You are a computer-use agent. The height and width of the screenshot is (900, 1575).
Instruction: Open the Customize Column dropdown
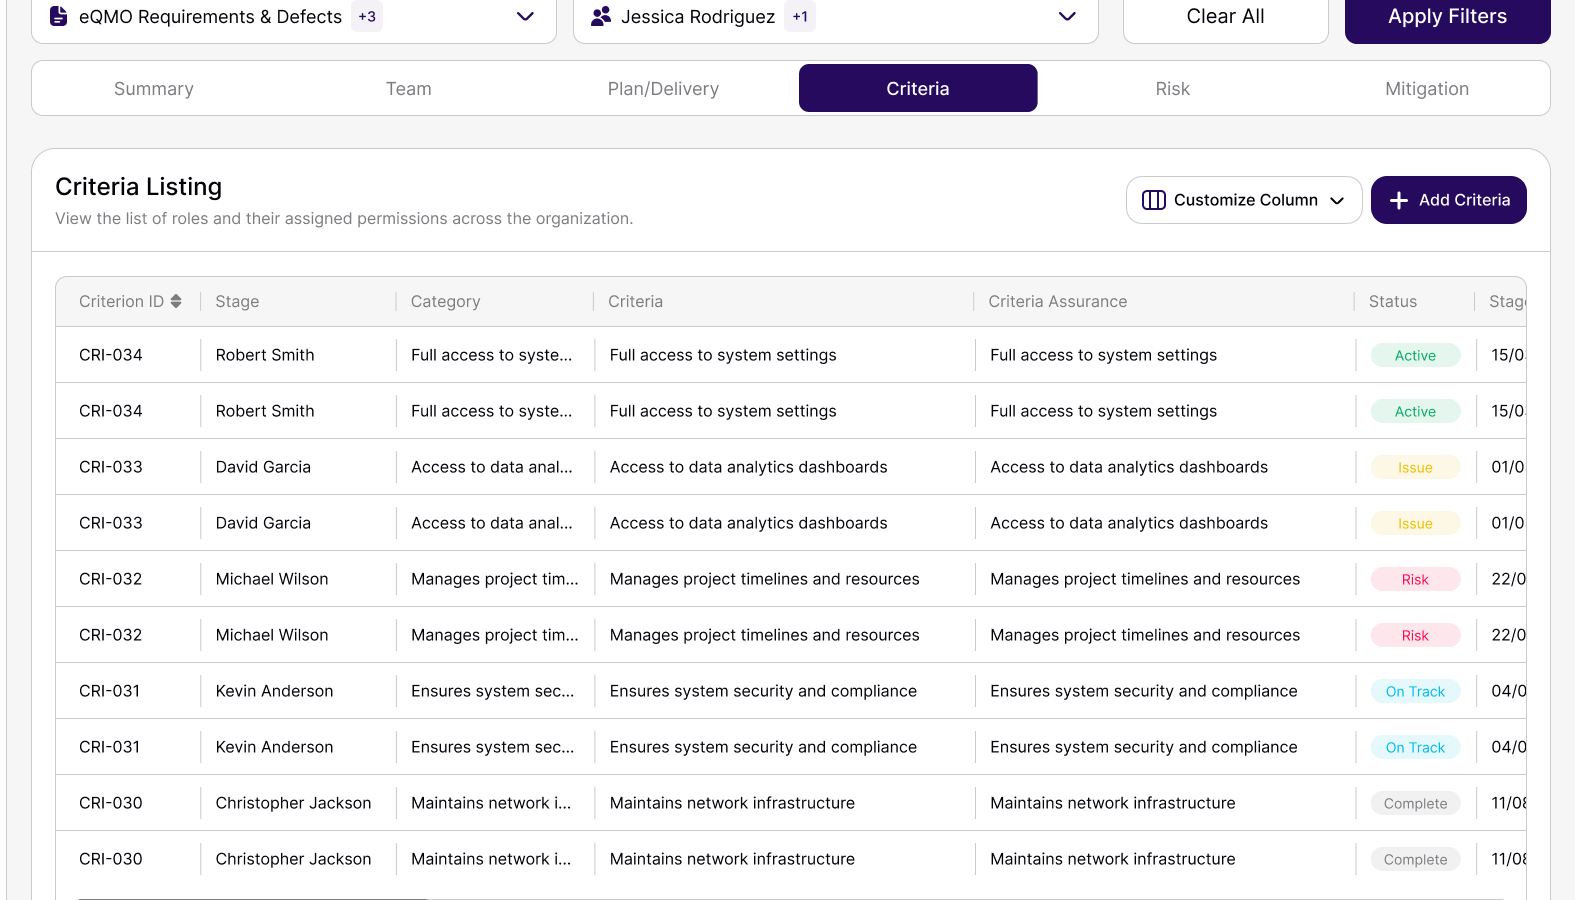point(1244,200)
